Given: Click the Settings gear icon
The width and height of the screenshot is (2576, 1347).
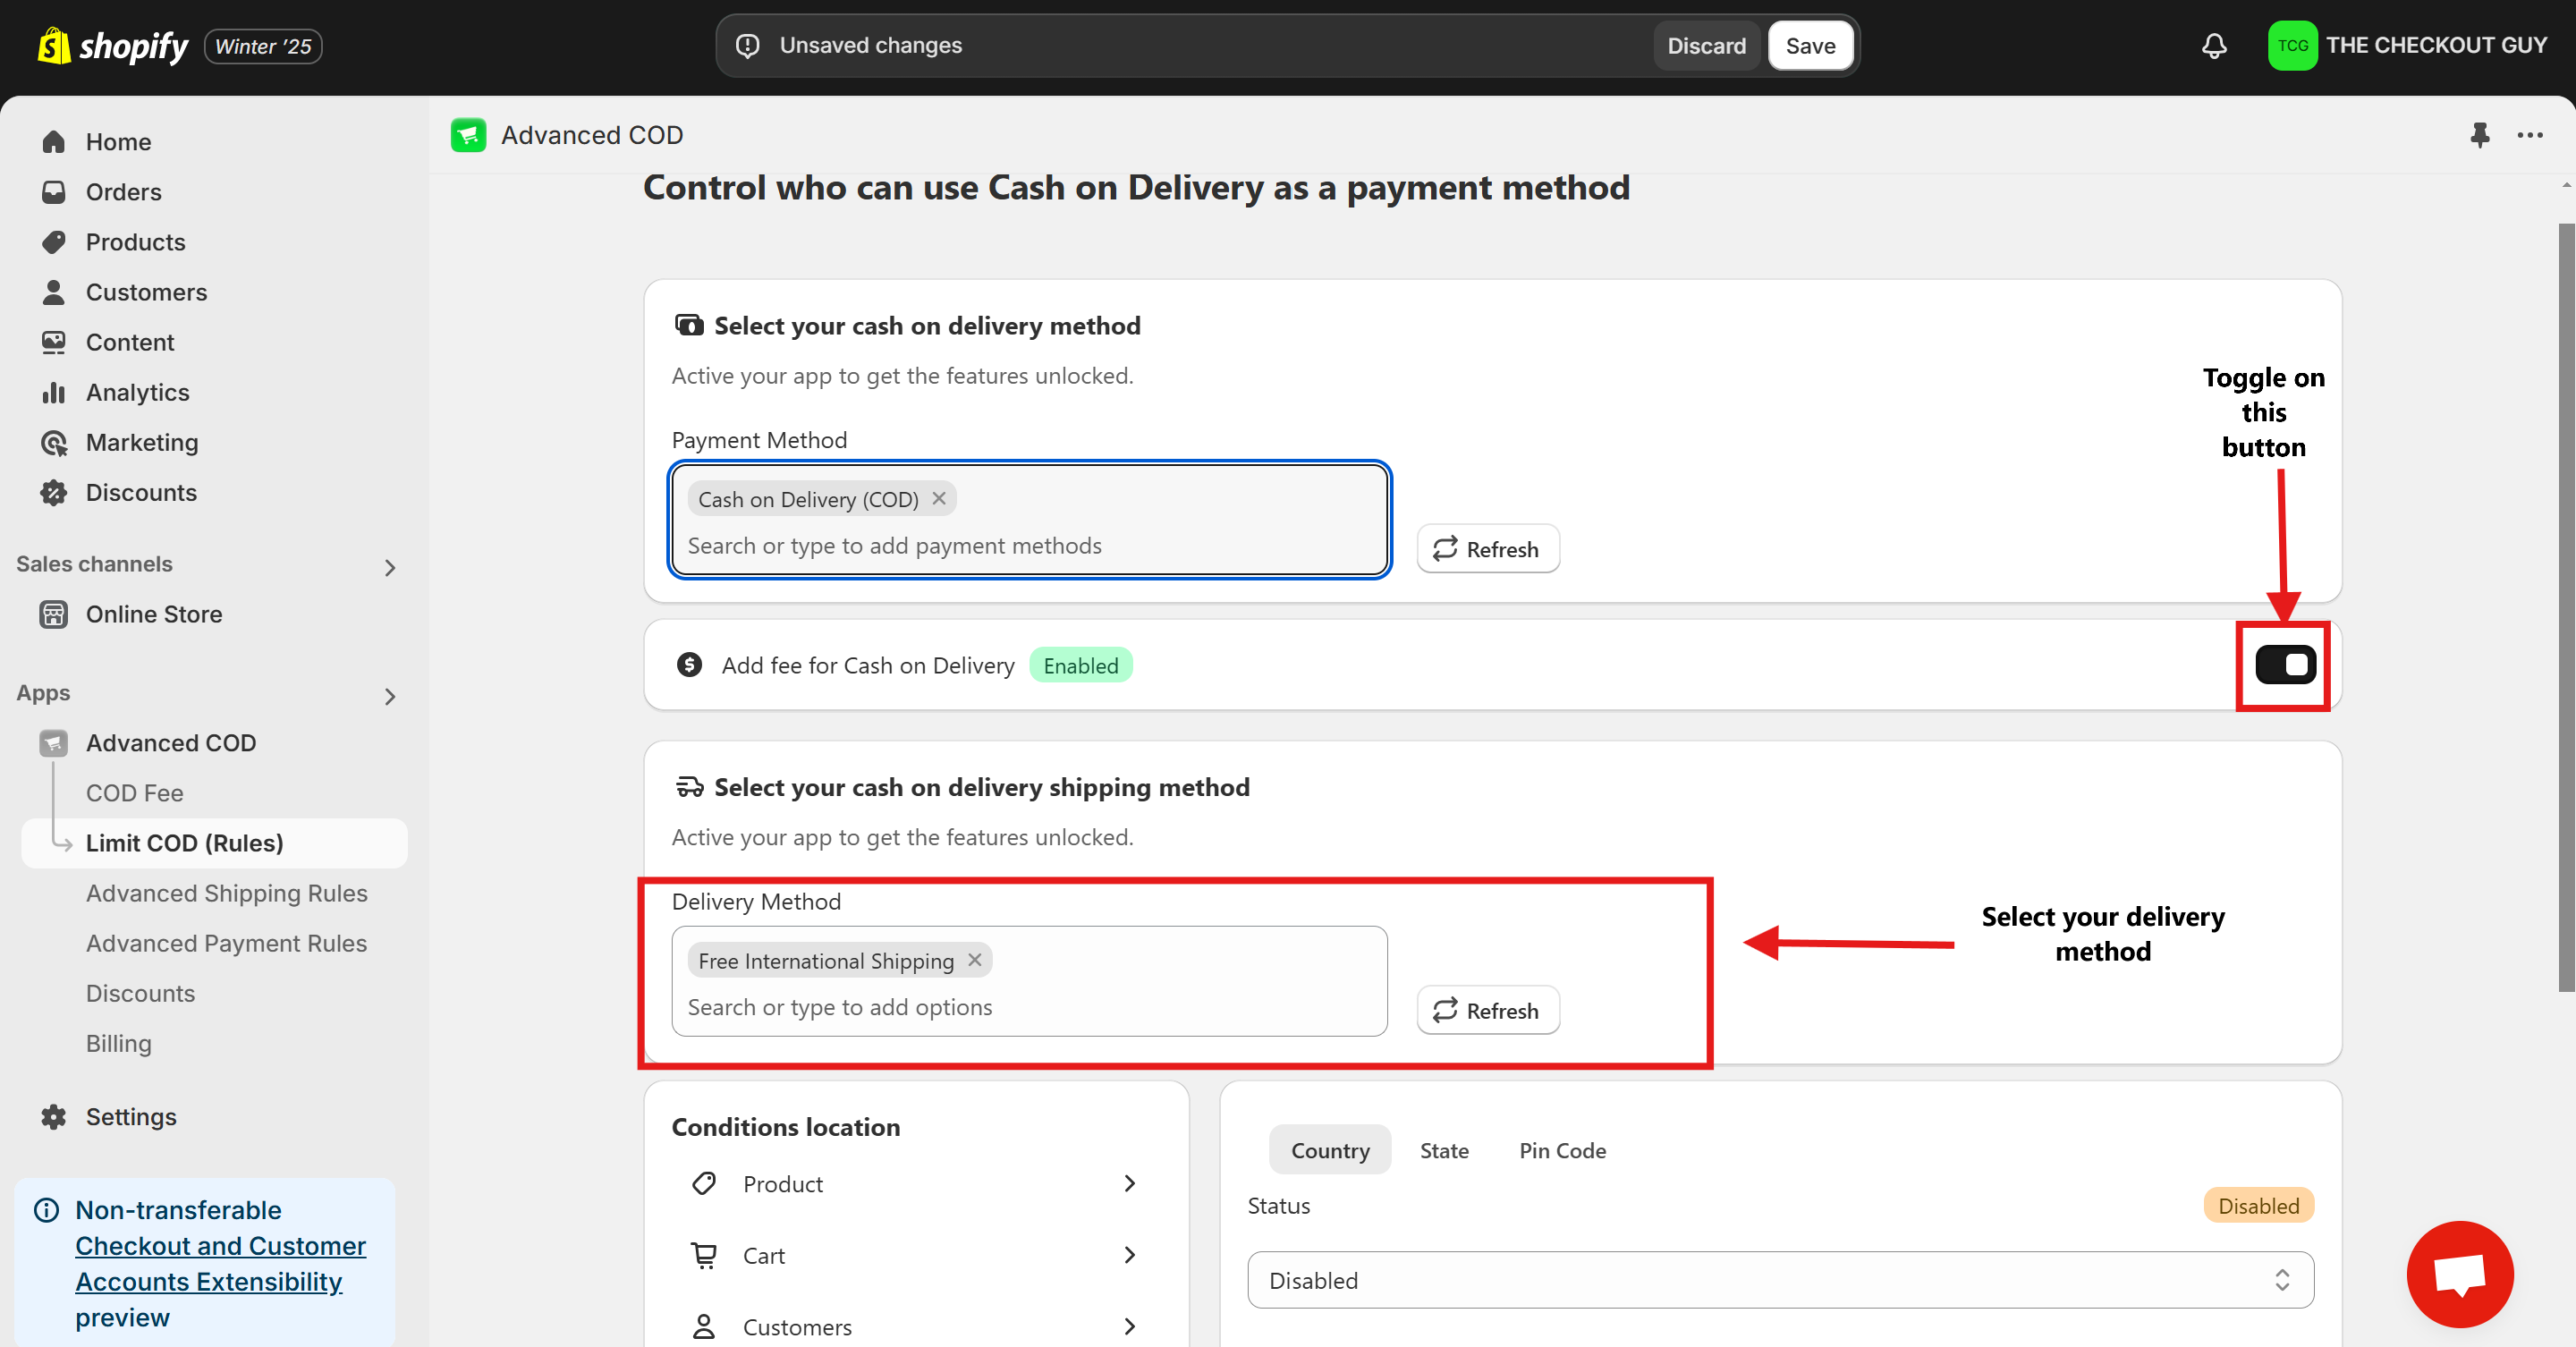Looking at the screenshot, I should click(x=54, y=1117).
